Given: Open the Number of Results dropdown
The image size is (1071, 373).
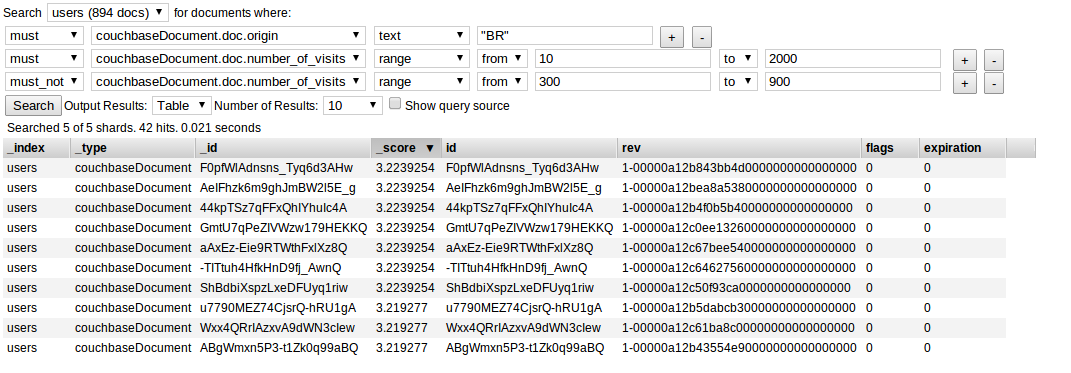Looking at the screenshot, I should [352, 105].
